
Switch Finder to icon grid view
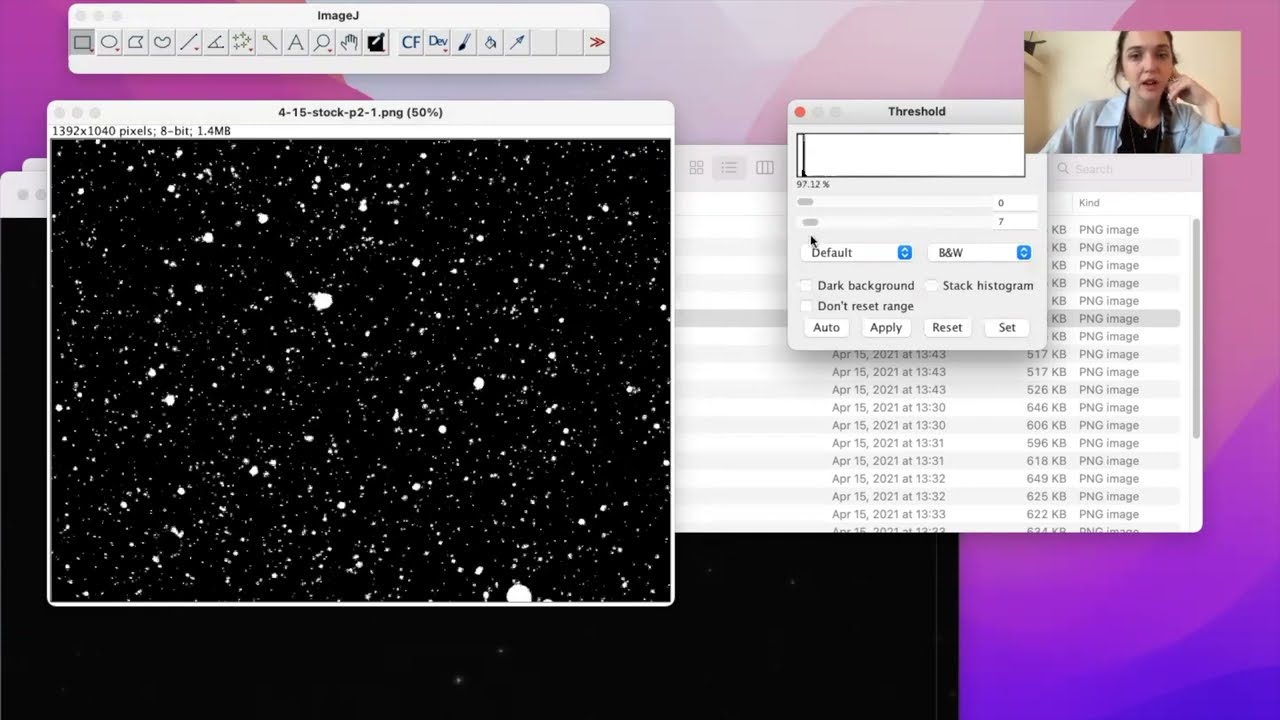point(697,168)
